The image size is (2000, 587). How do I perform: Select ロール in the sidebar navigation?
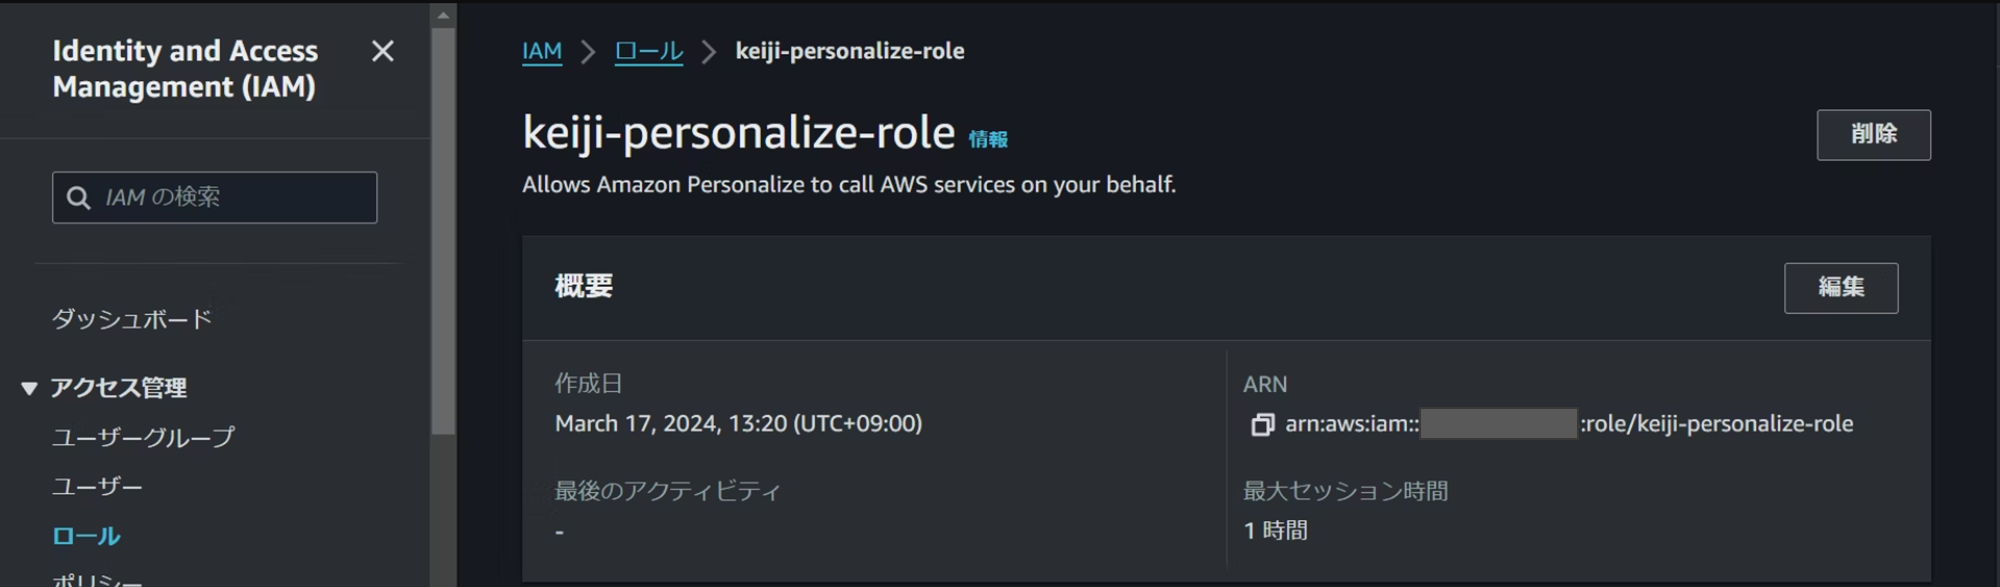pos(86,536)
